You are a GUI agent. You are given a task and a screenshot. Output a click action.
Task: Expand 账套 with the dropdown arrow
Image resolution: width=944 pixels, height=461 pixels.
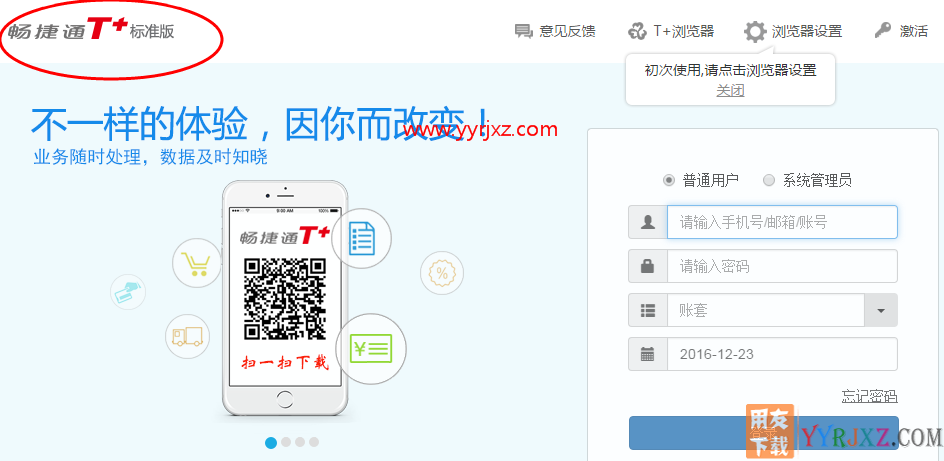pos(881,311)
